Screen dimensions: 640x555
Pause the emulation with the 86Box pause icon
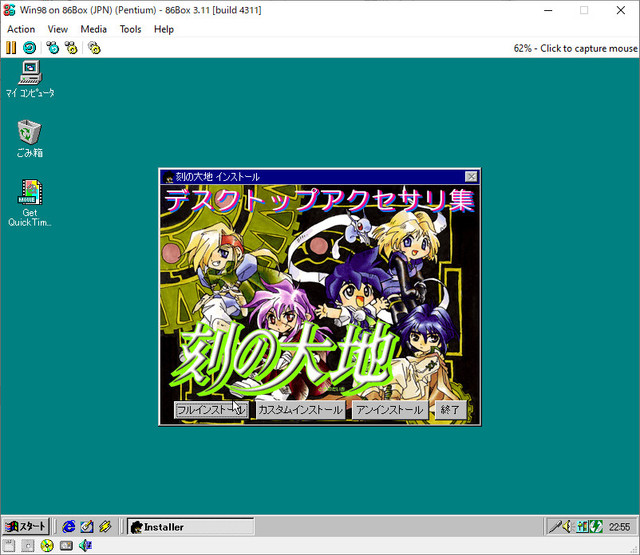[11, 48]
